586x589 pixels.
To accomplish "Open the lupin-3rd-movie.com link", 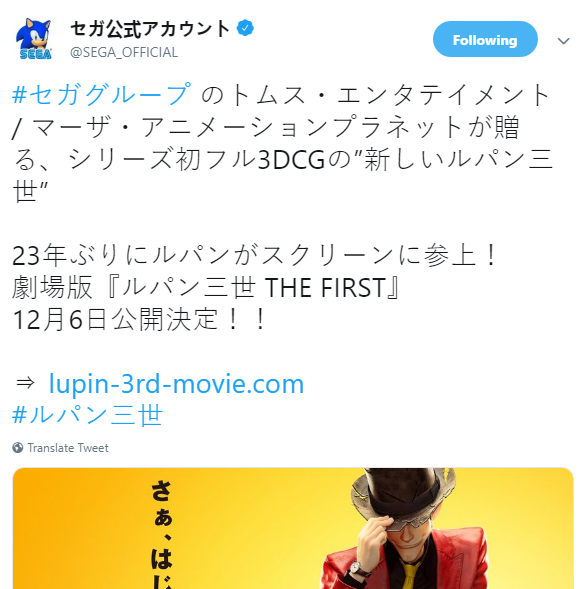I will [x=176, y=384].
